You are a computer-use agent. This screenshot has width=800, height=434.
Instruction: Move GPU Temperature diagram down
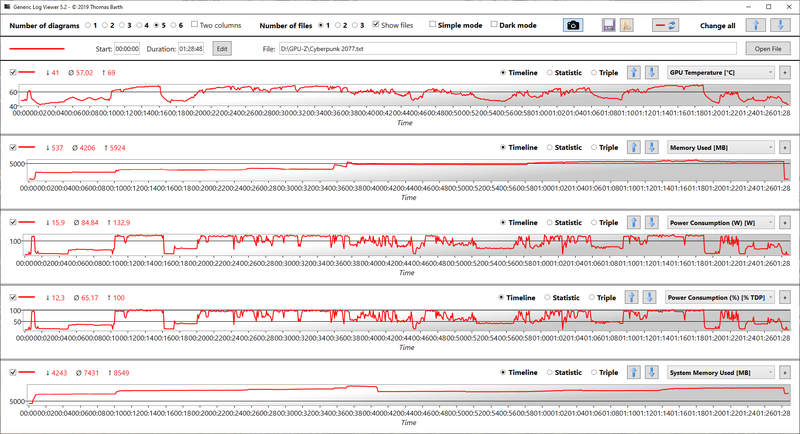651,72
